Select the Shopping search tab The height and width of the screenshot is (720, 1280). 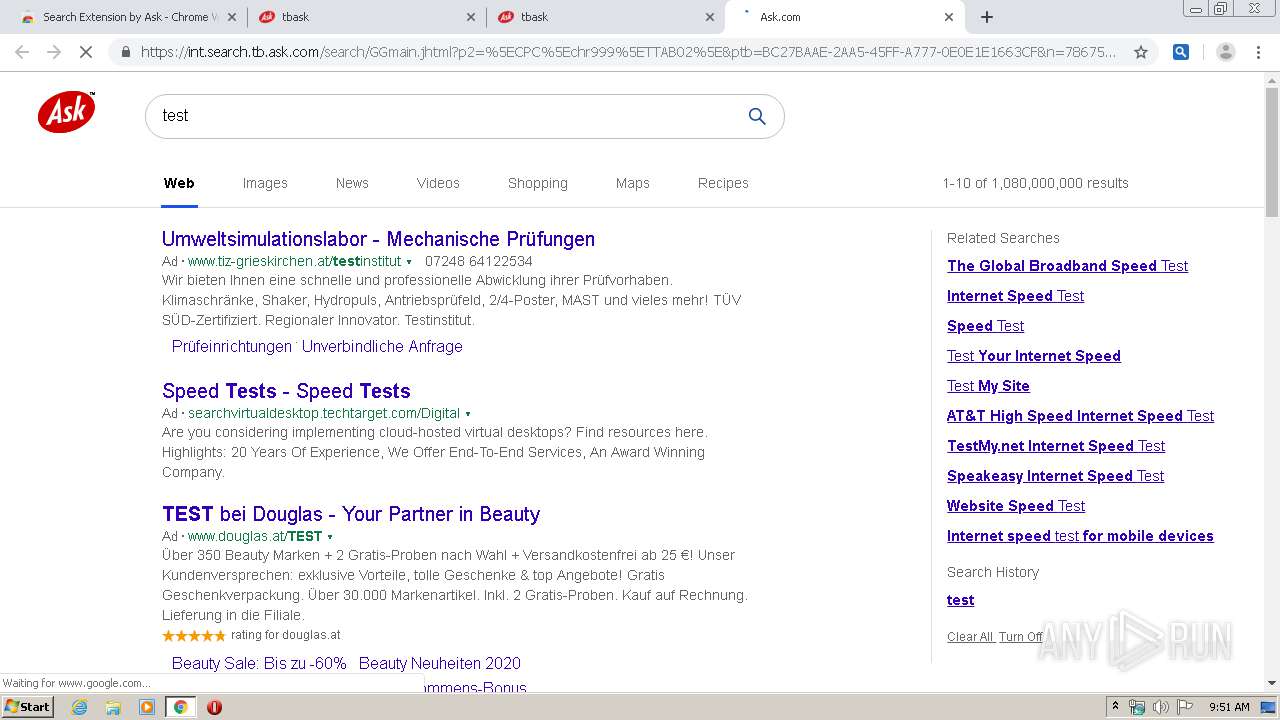(x=538, y=183)
